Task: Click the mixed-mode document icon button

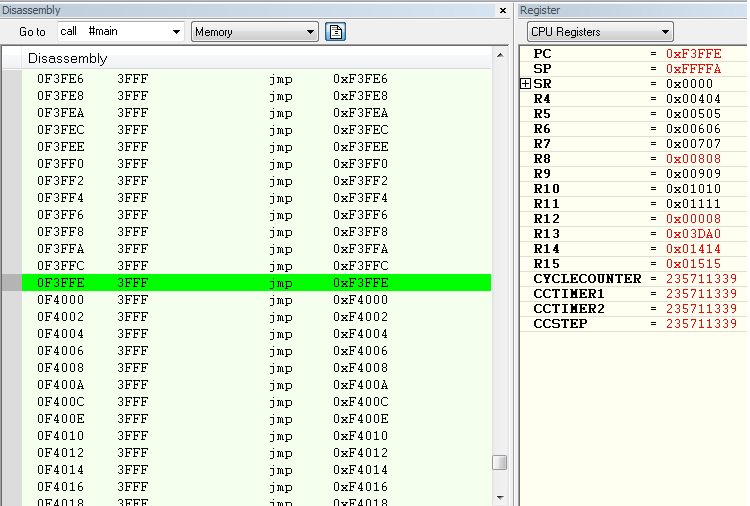Action: click(335, 32)
